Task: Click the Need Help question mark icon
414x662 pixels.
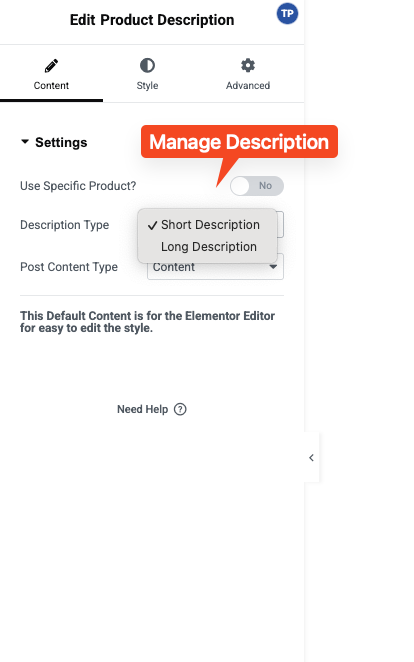Action: pos(180,409)
